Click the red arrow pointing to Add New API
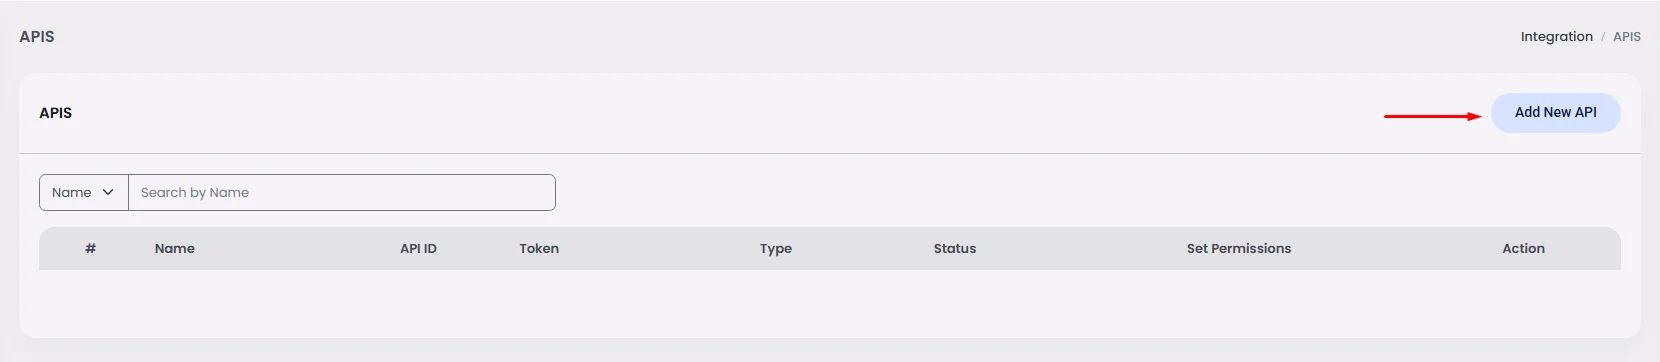Screen dimensions: 1660x362 click(1432, 116)
